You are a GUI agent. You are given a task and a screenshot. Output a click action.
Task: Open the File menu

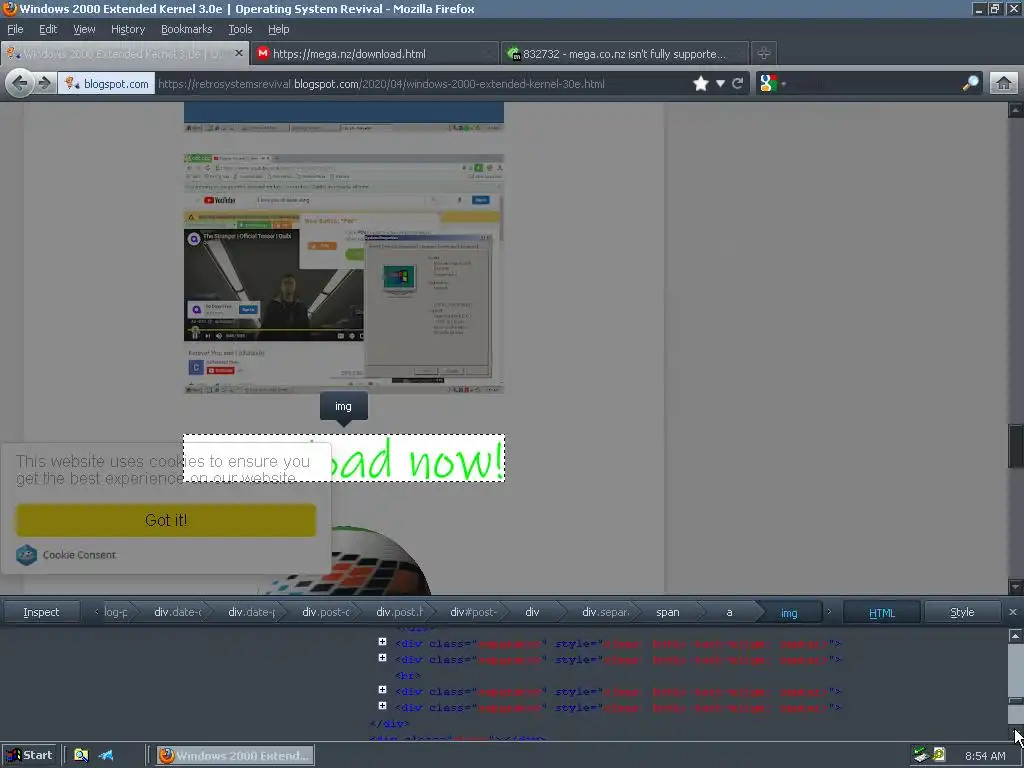15,29
